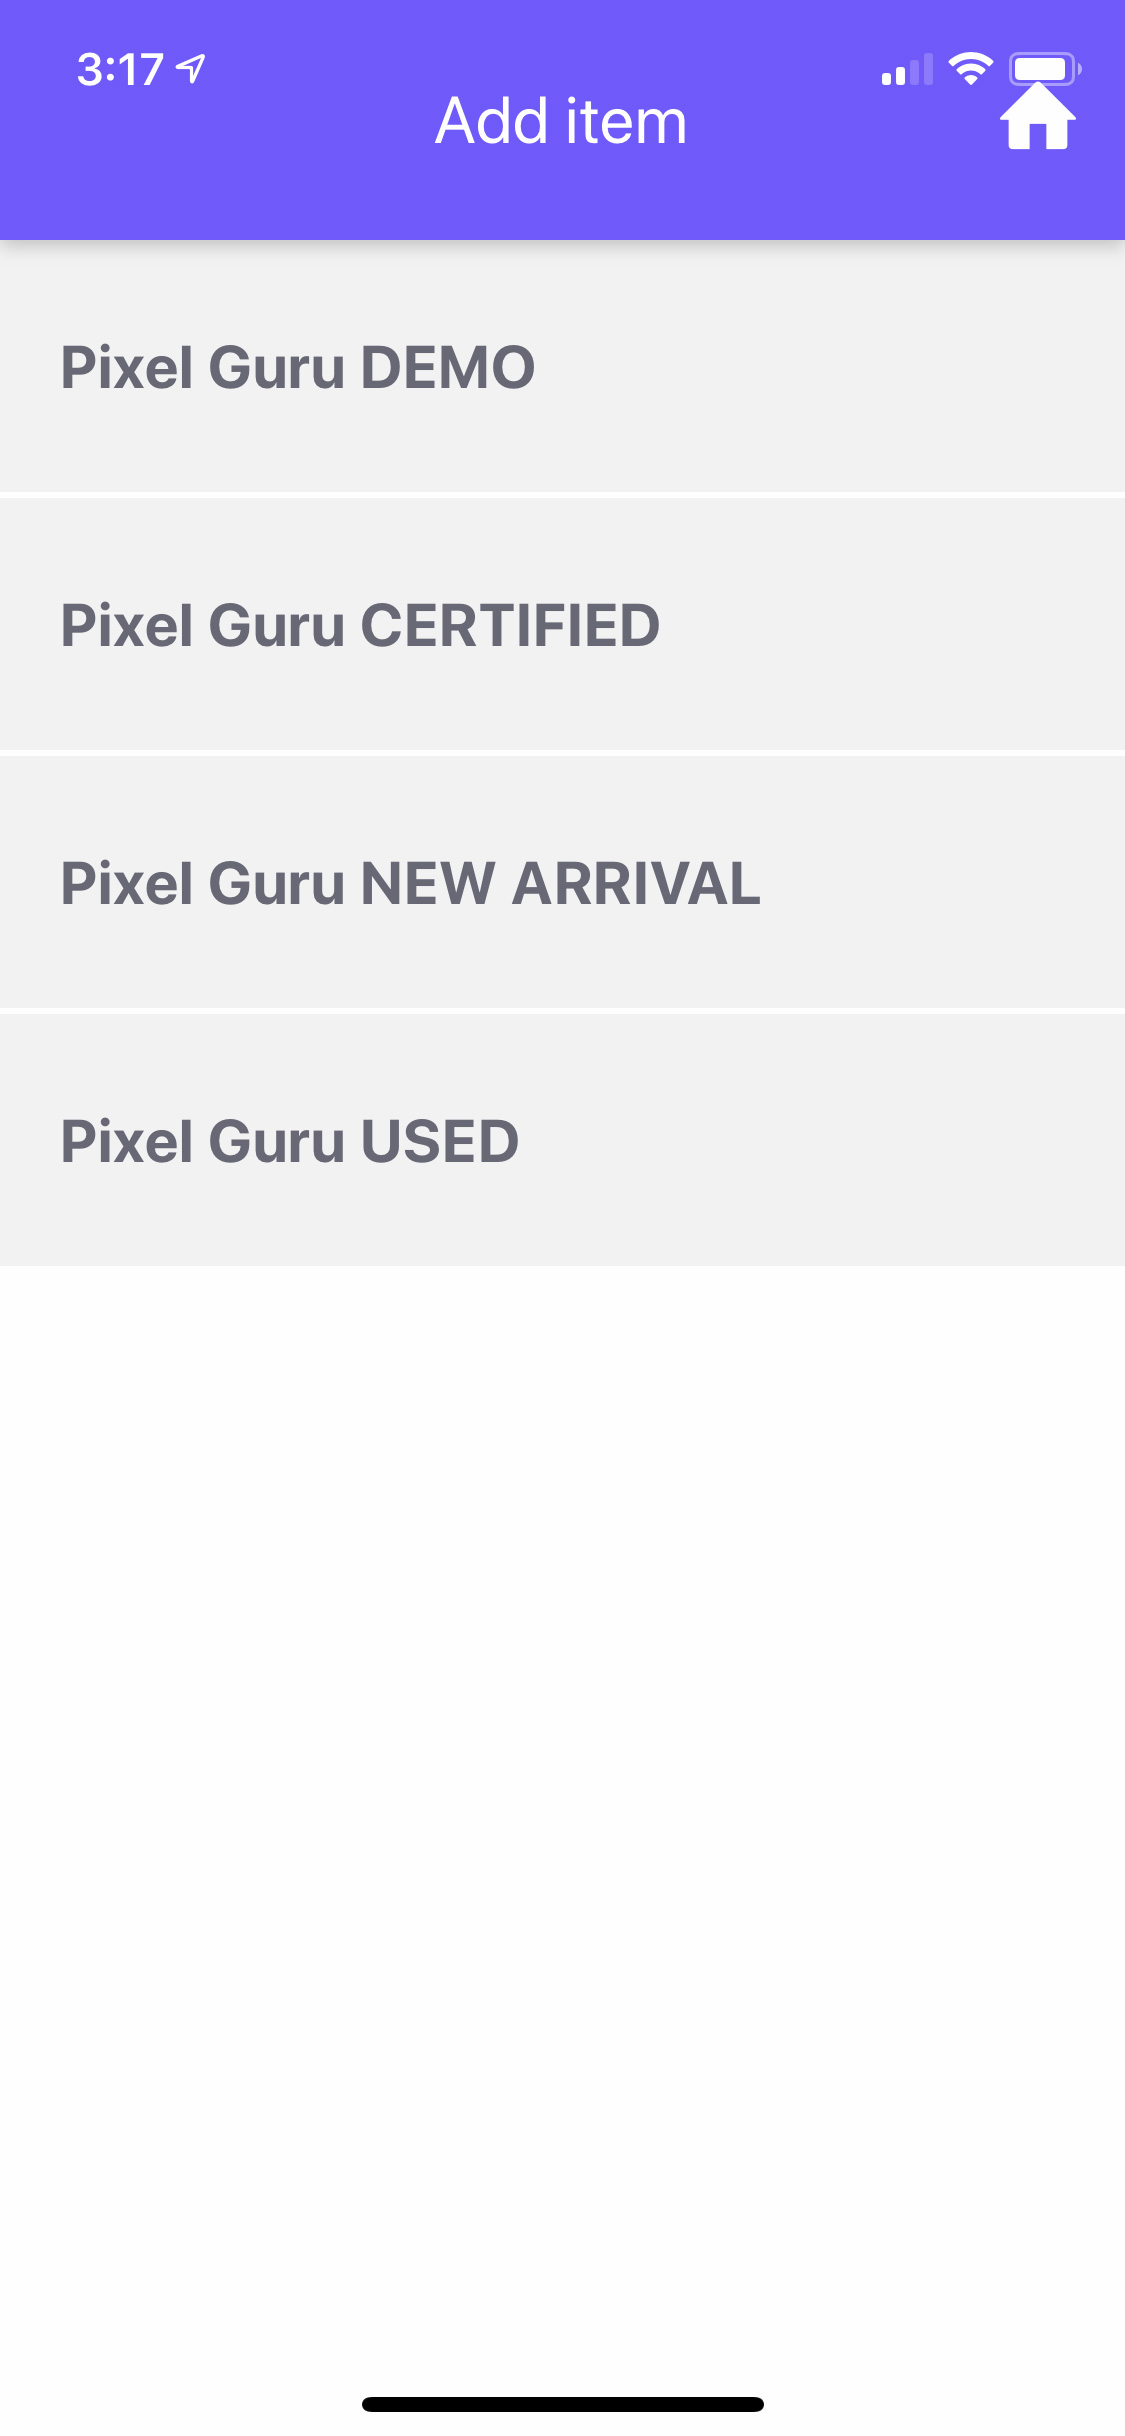
Task: Click the empty right side of the DEMO row
Action: [x=830, y=367]
